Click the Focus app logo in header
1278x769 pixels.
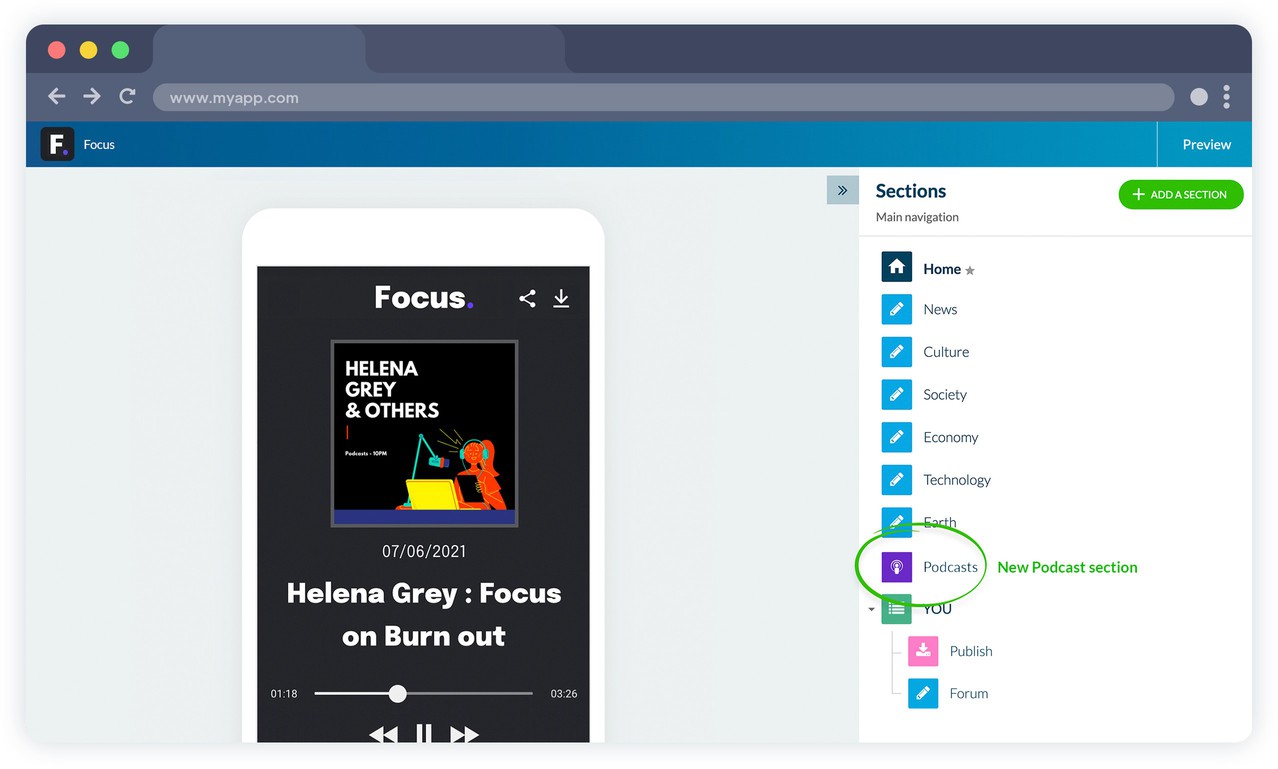coord(57,144)
